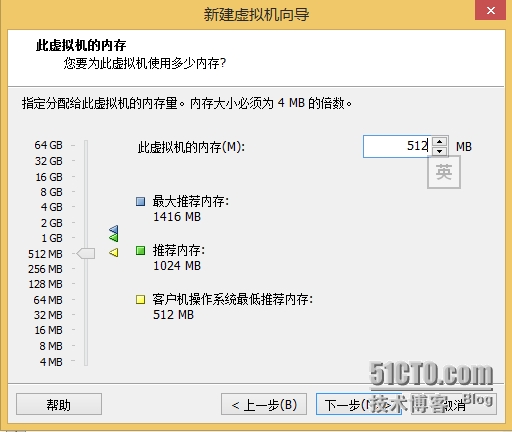Click the 您要为此虚拟机使用多少内存? subtitle
This screenshot has height=432, width=512.
pyautogui.click(x=145, y=63)
